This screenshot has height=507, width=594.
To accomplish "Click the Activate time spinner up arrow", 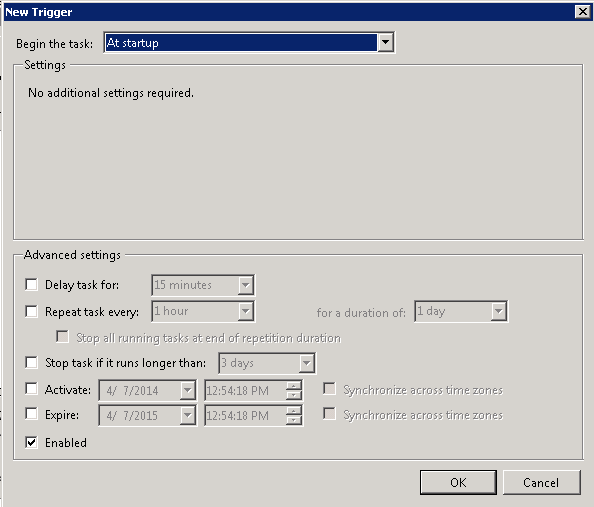I will point(294,386).
